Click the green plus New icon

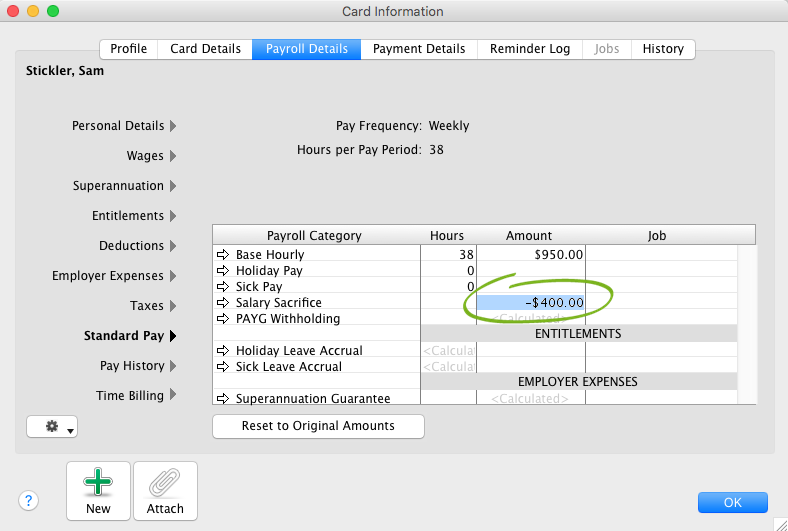click(98, 485)
